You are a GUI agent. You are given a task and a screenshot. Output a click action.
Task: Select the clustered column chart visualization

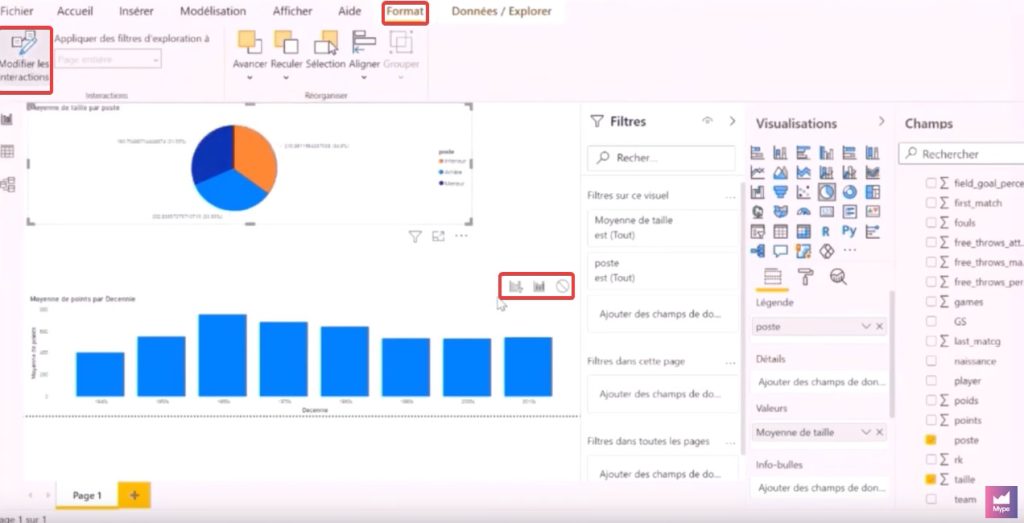point(826,153)
